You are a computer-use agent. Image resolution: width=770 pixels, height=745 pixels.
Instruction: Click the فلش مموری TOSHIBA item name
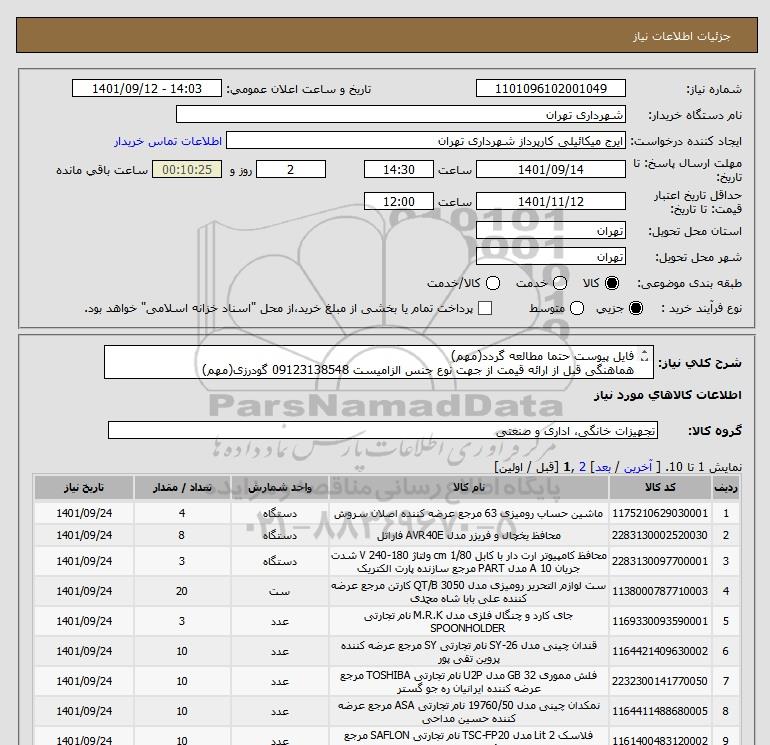tap(468, 681)
